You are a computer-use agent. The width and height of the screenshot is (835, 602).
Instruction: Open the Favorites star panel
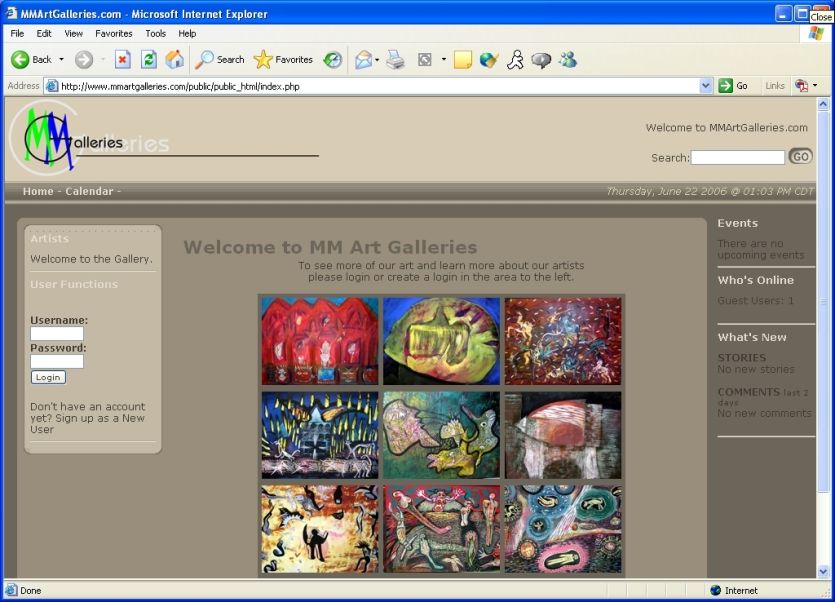pyautogui.click(x=283, y=60)
